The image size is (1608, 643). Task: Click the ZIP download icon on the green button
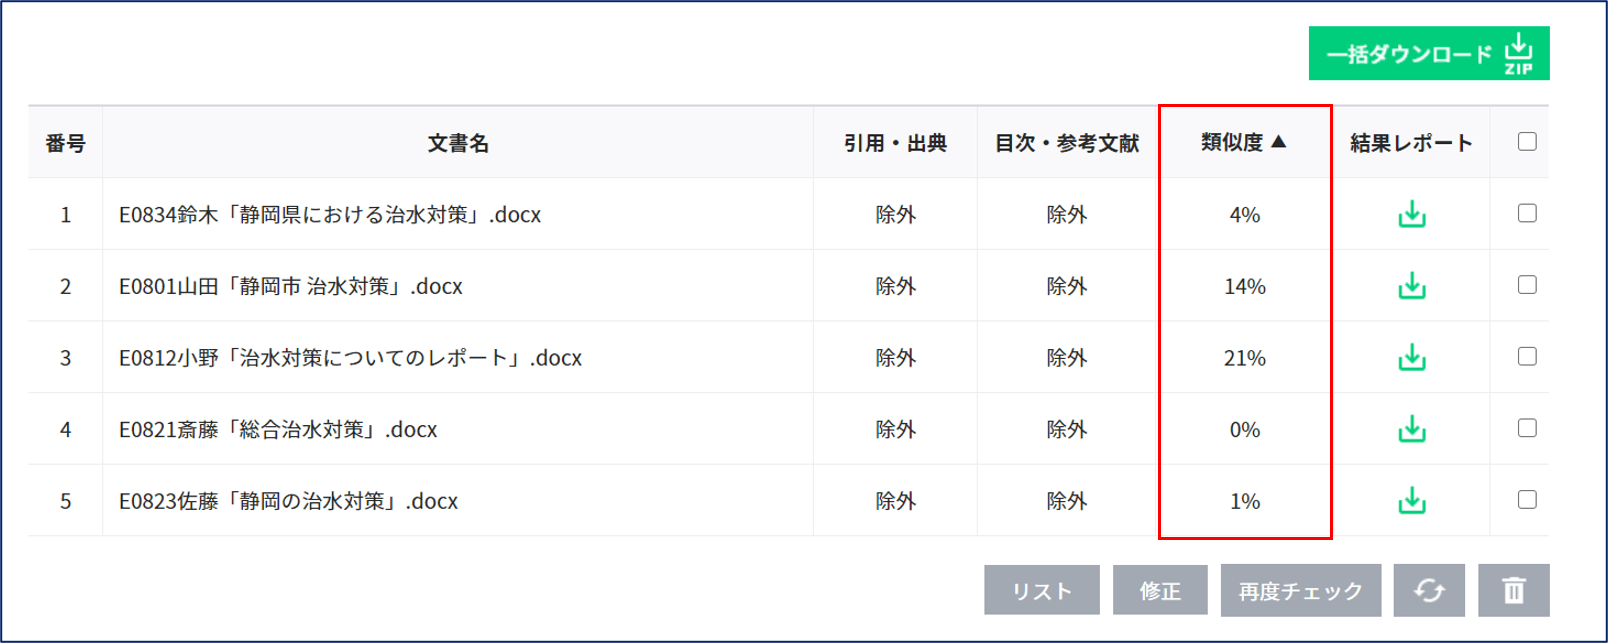[x=1516, y=52]
